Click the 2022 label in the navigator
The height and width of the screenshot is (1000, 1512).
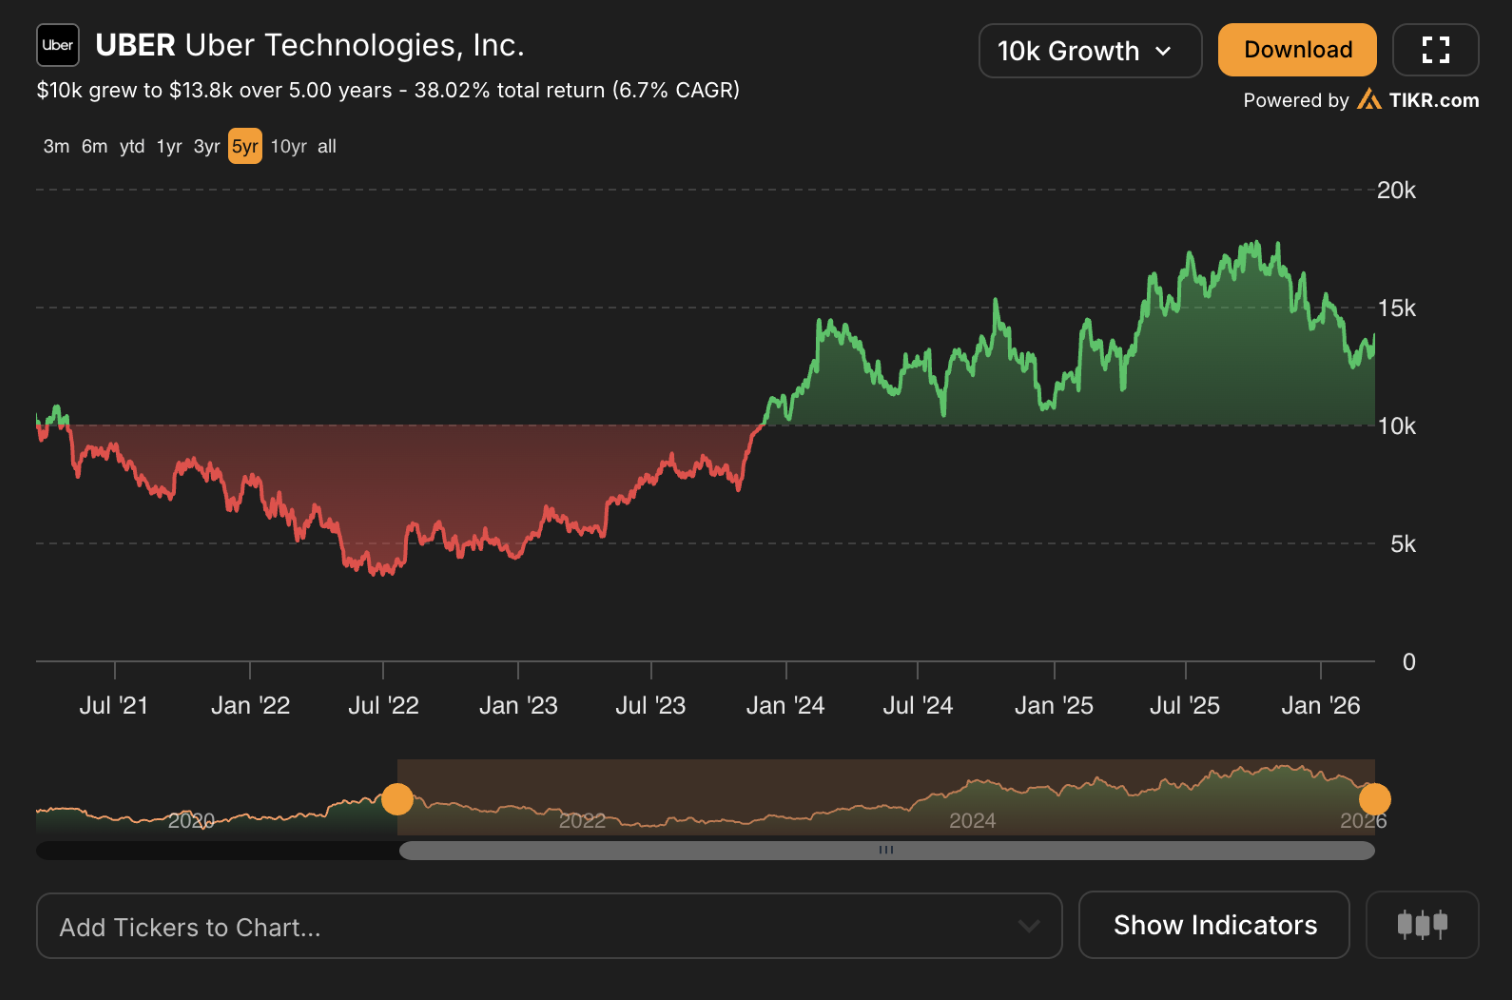[x=582, y=821]
